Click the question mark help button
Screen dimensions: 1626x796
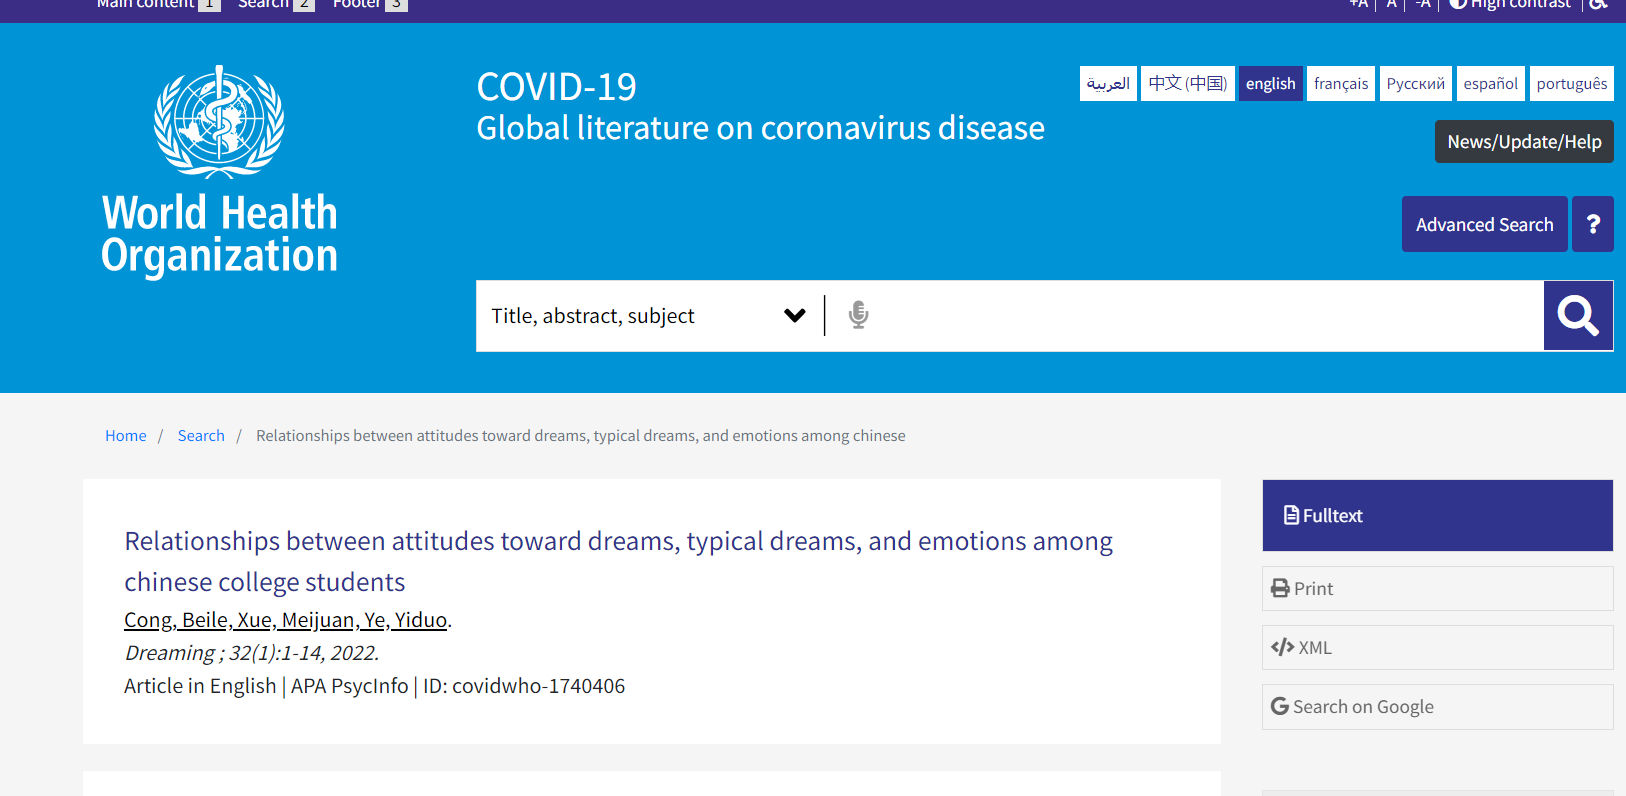click(x=1592, y=225)
